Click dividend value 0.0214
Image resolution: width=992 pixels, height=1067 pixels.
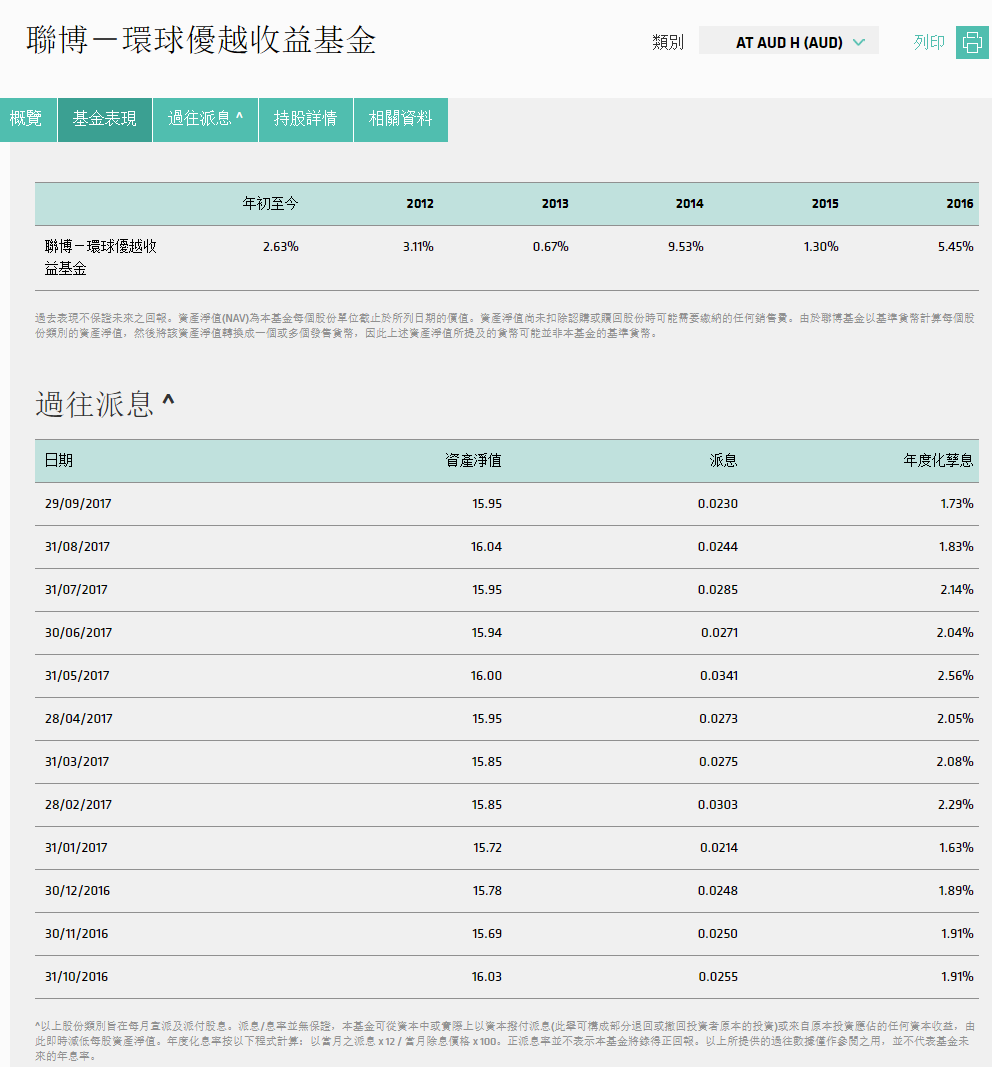pos(719,847)
